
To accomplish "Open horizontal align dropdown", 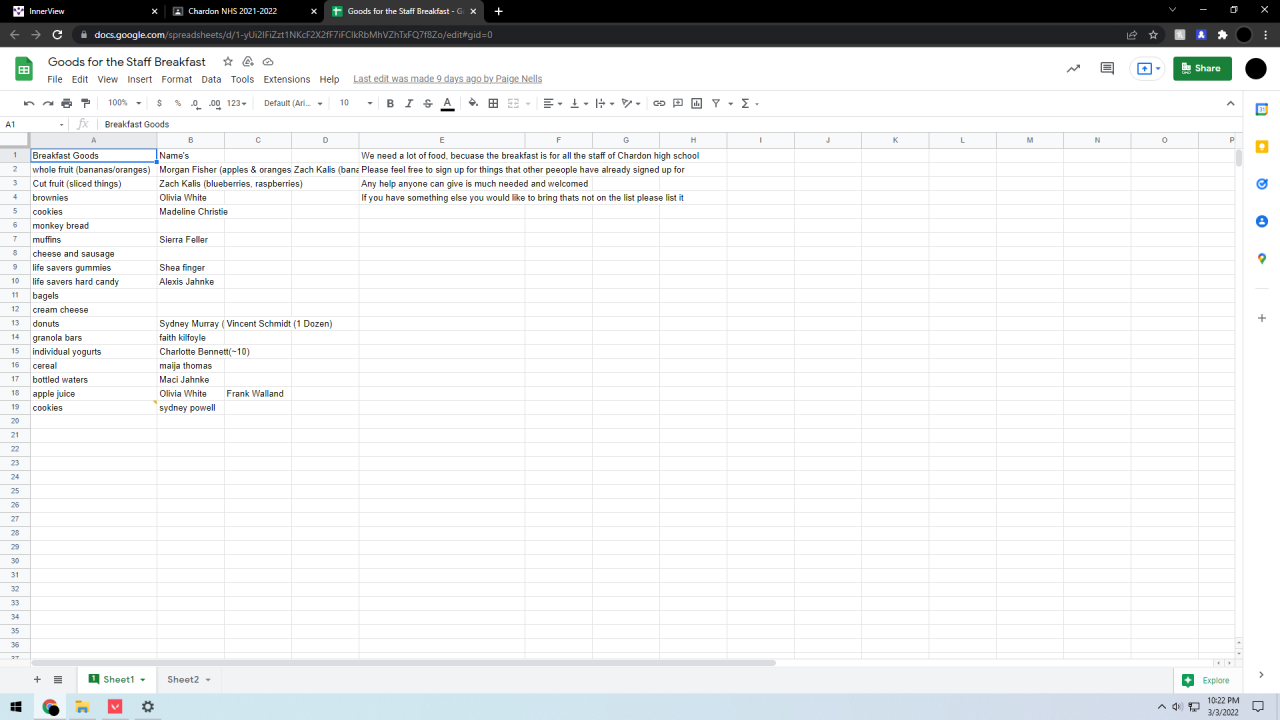I will click(552, 103).
